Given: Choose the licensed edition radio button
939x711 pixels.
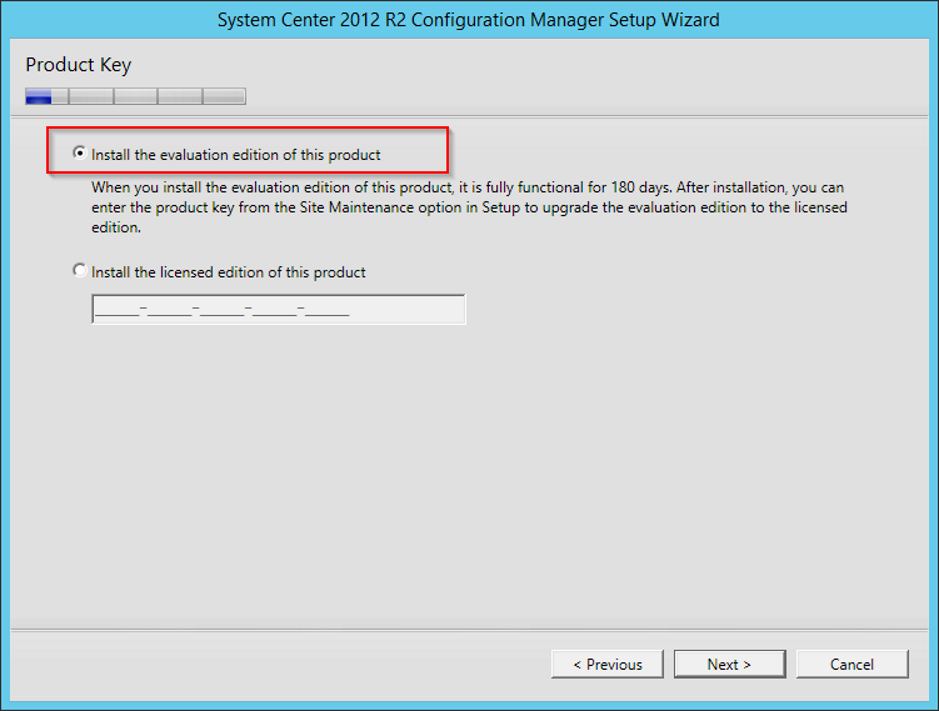Looking at the screenshot, I should (x=80, y=271).
